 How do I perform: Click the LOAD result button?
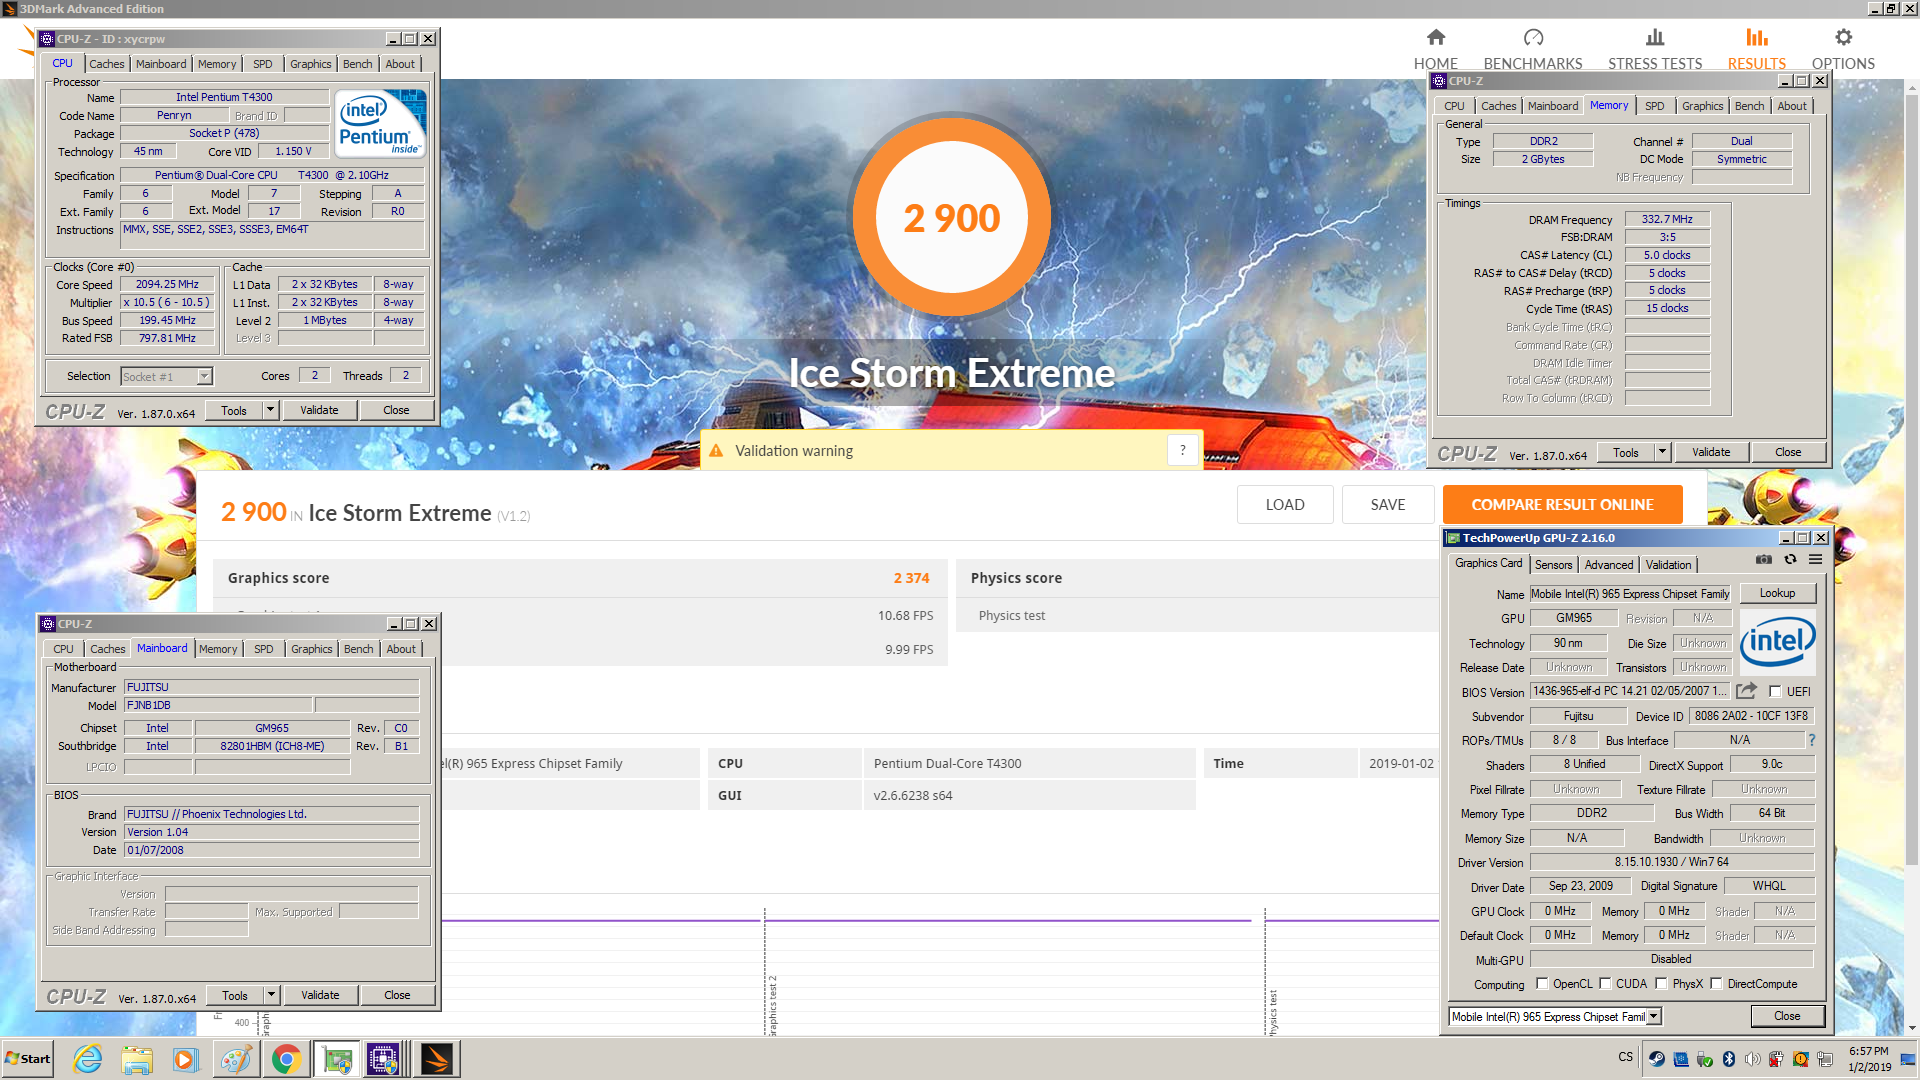coord(1285,505)
